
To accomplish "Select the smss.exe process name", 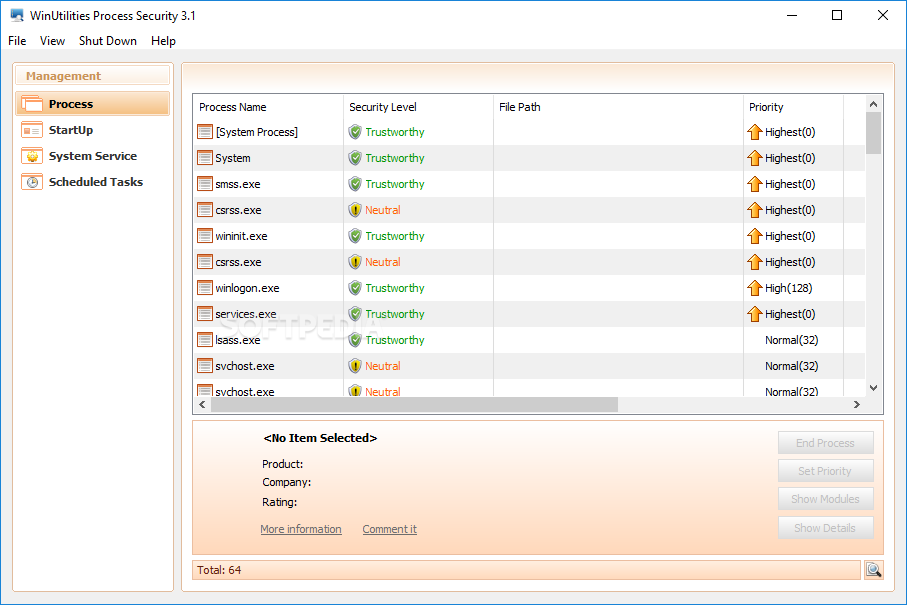I will coord(238,184).
